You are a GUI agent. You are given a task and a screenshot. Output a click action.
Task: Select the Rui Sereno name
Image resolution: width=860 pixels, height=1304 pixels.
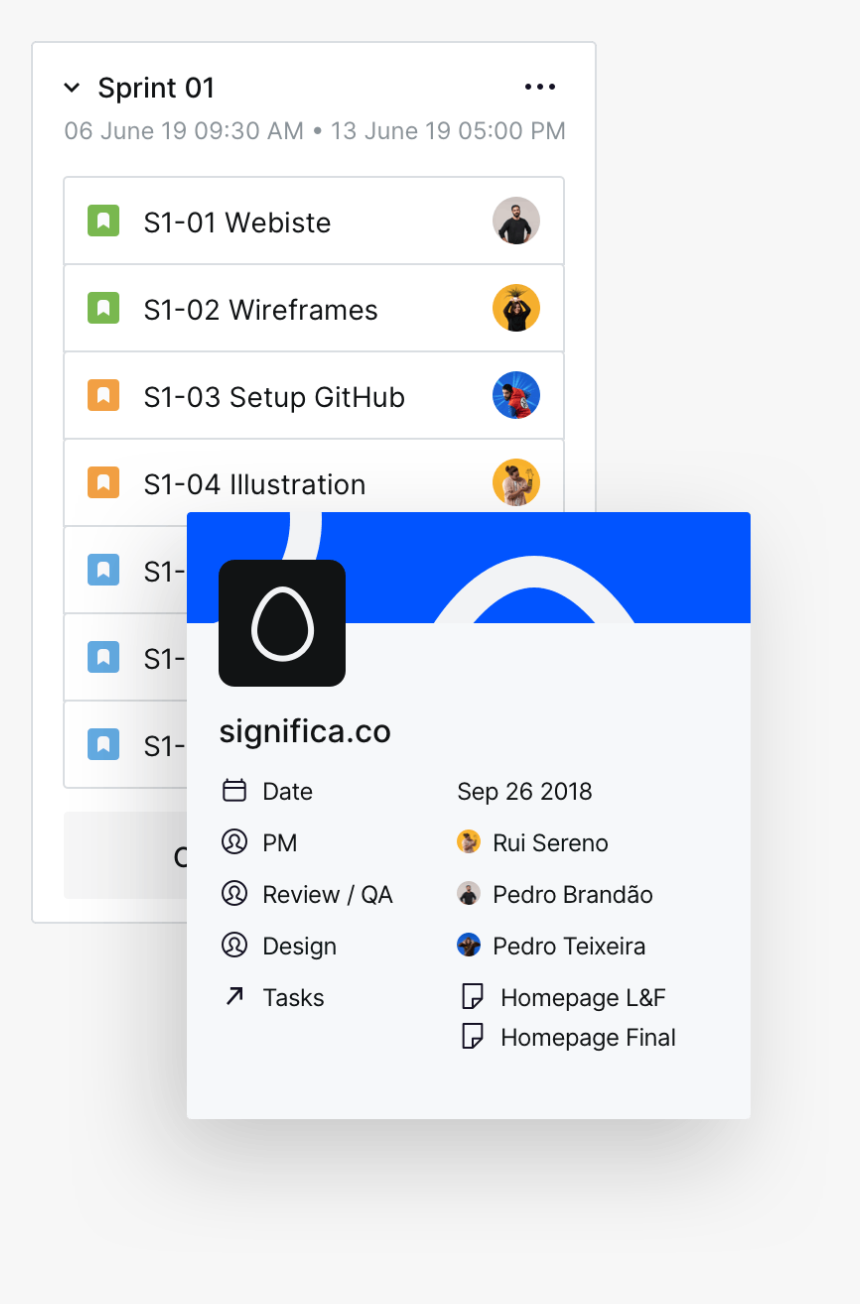[551, 843]
